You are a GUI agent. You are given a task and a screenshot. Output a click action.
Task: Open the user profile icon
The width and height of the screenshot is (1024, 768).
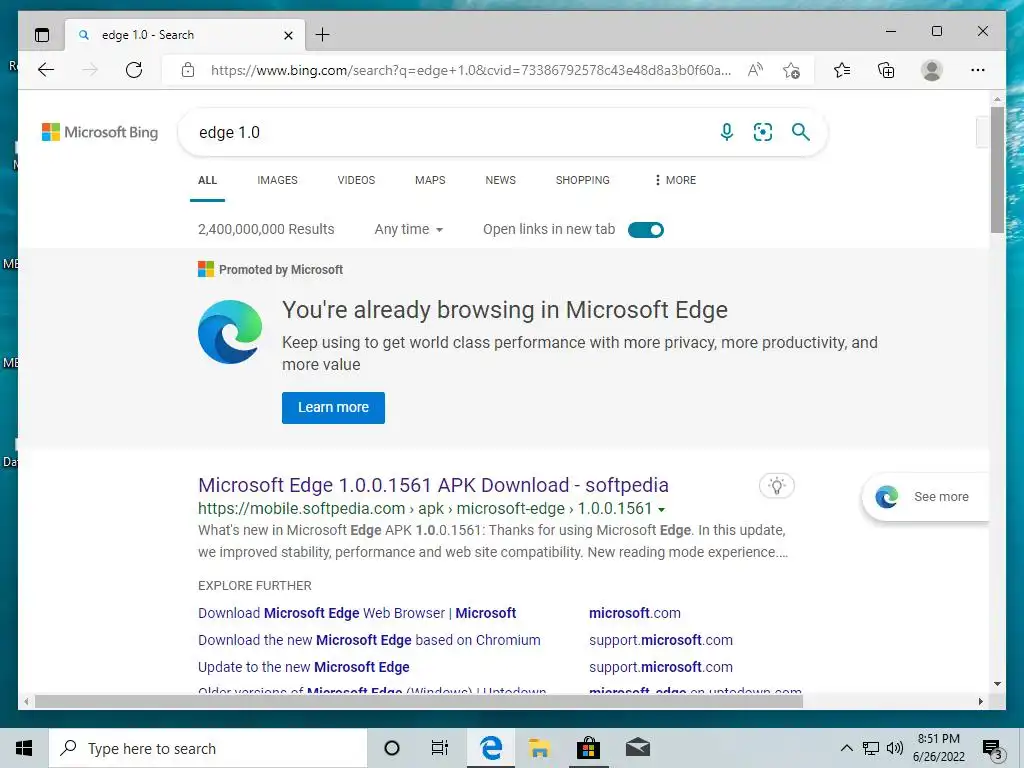point(932,70)
